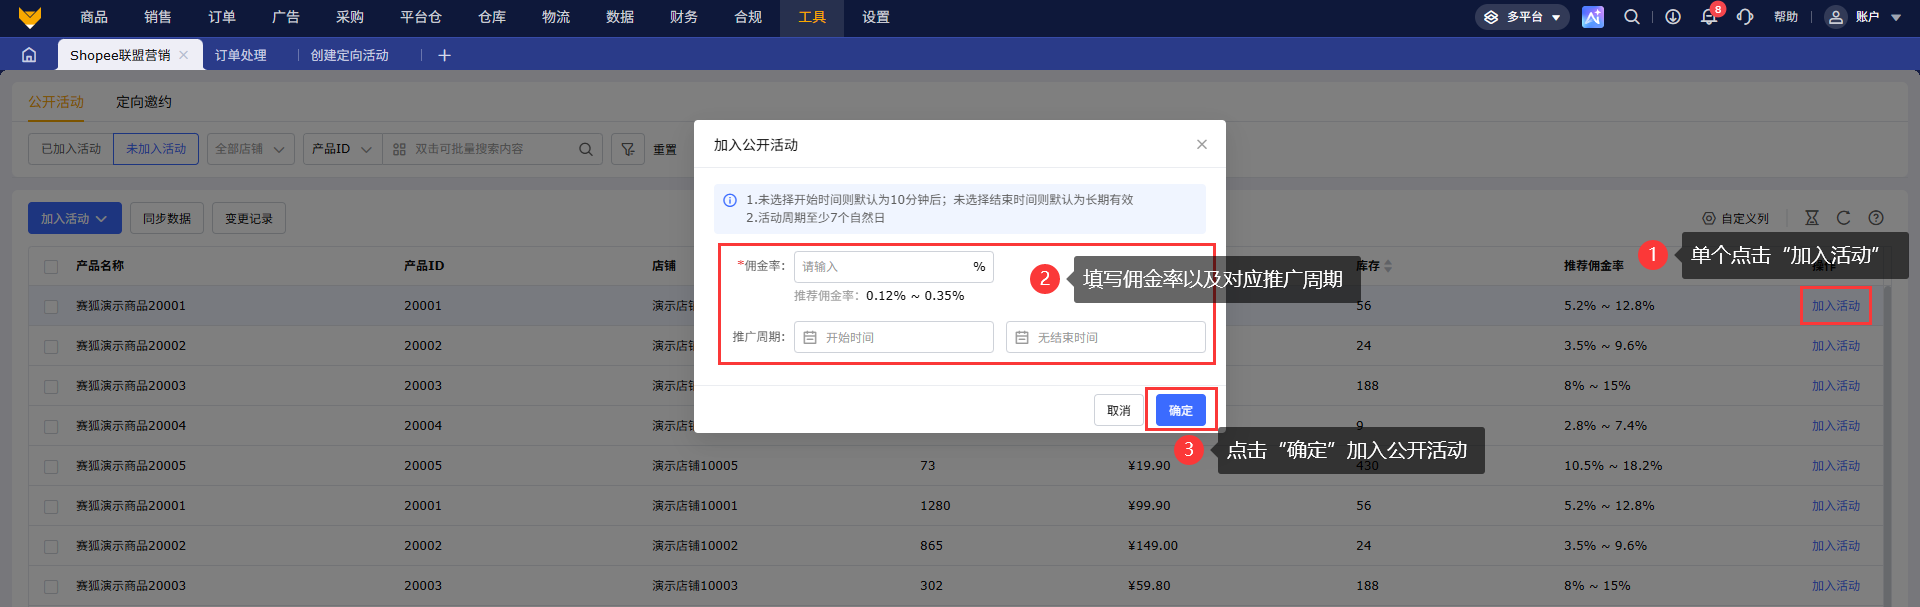Select the 已加入活动 filter
This screenshot has height=607, width=1920.
click(x=71, y=149)
